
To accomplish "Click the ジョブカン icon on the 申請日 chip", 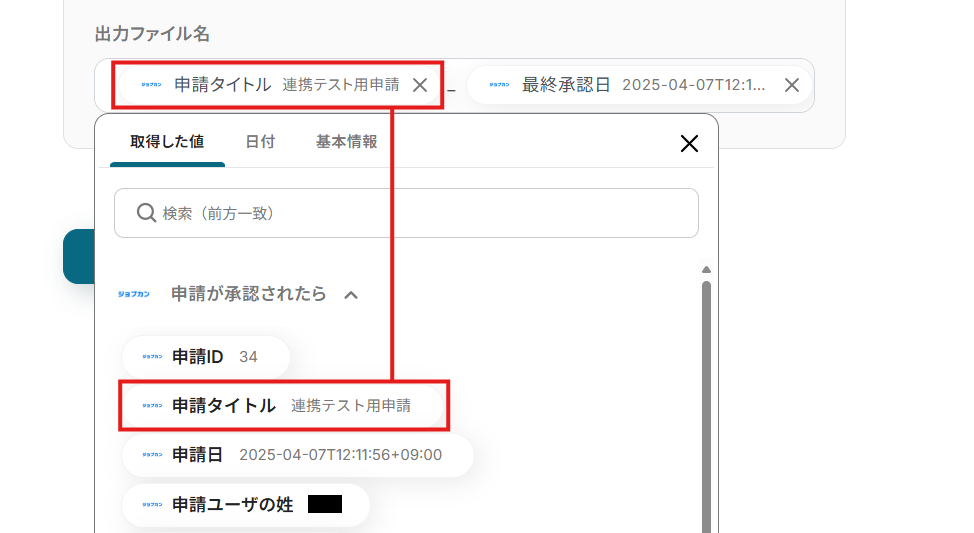I will point(152,455).
